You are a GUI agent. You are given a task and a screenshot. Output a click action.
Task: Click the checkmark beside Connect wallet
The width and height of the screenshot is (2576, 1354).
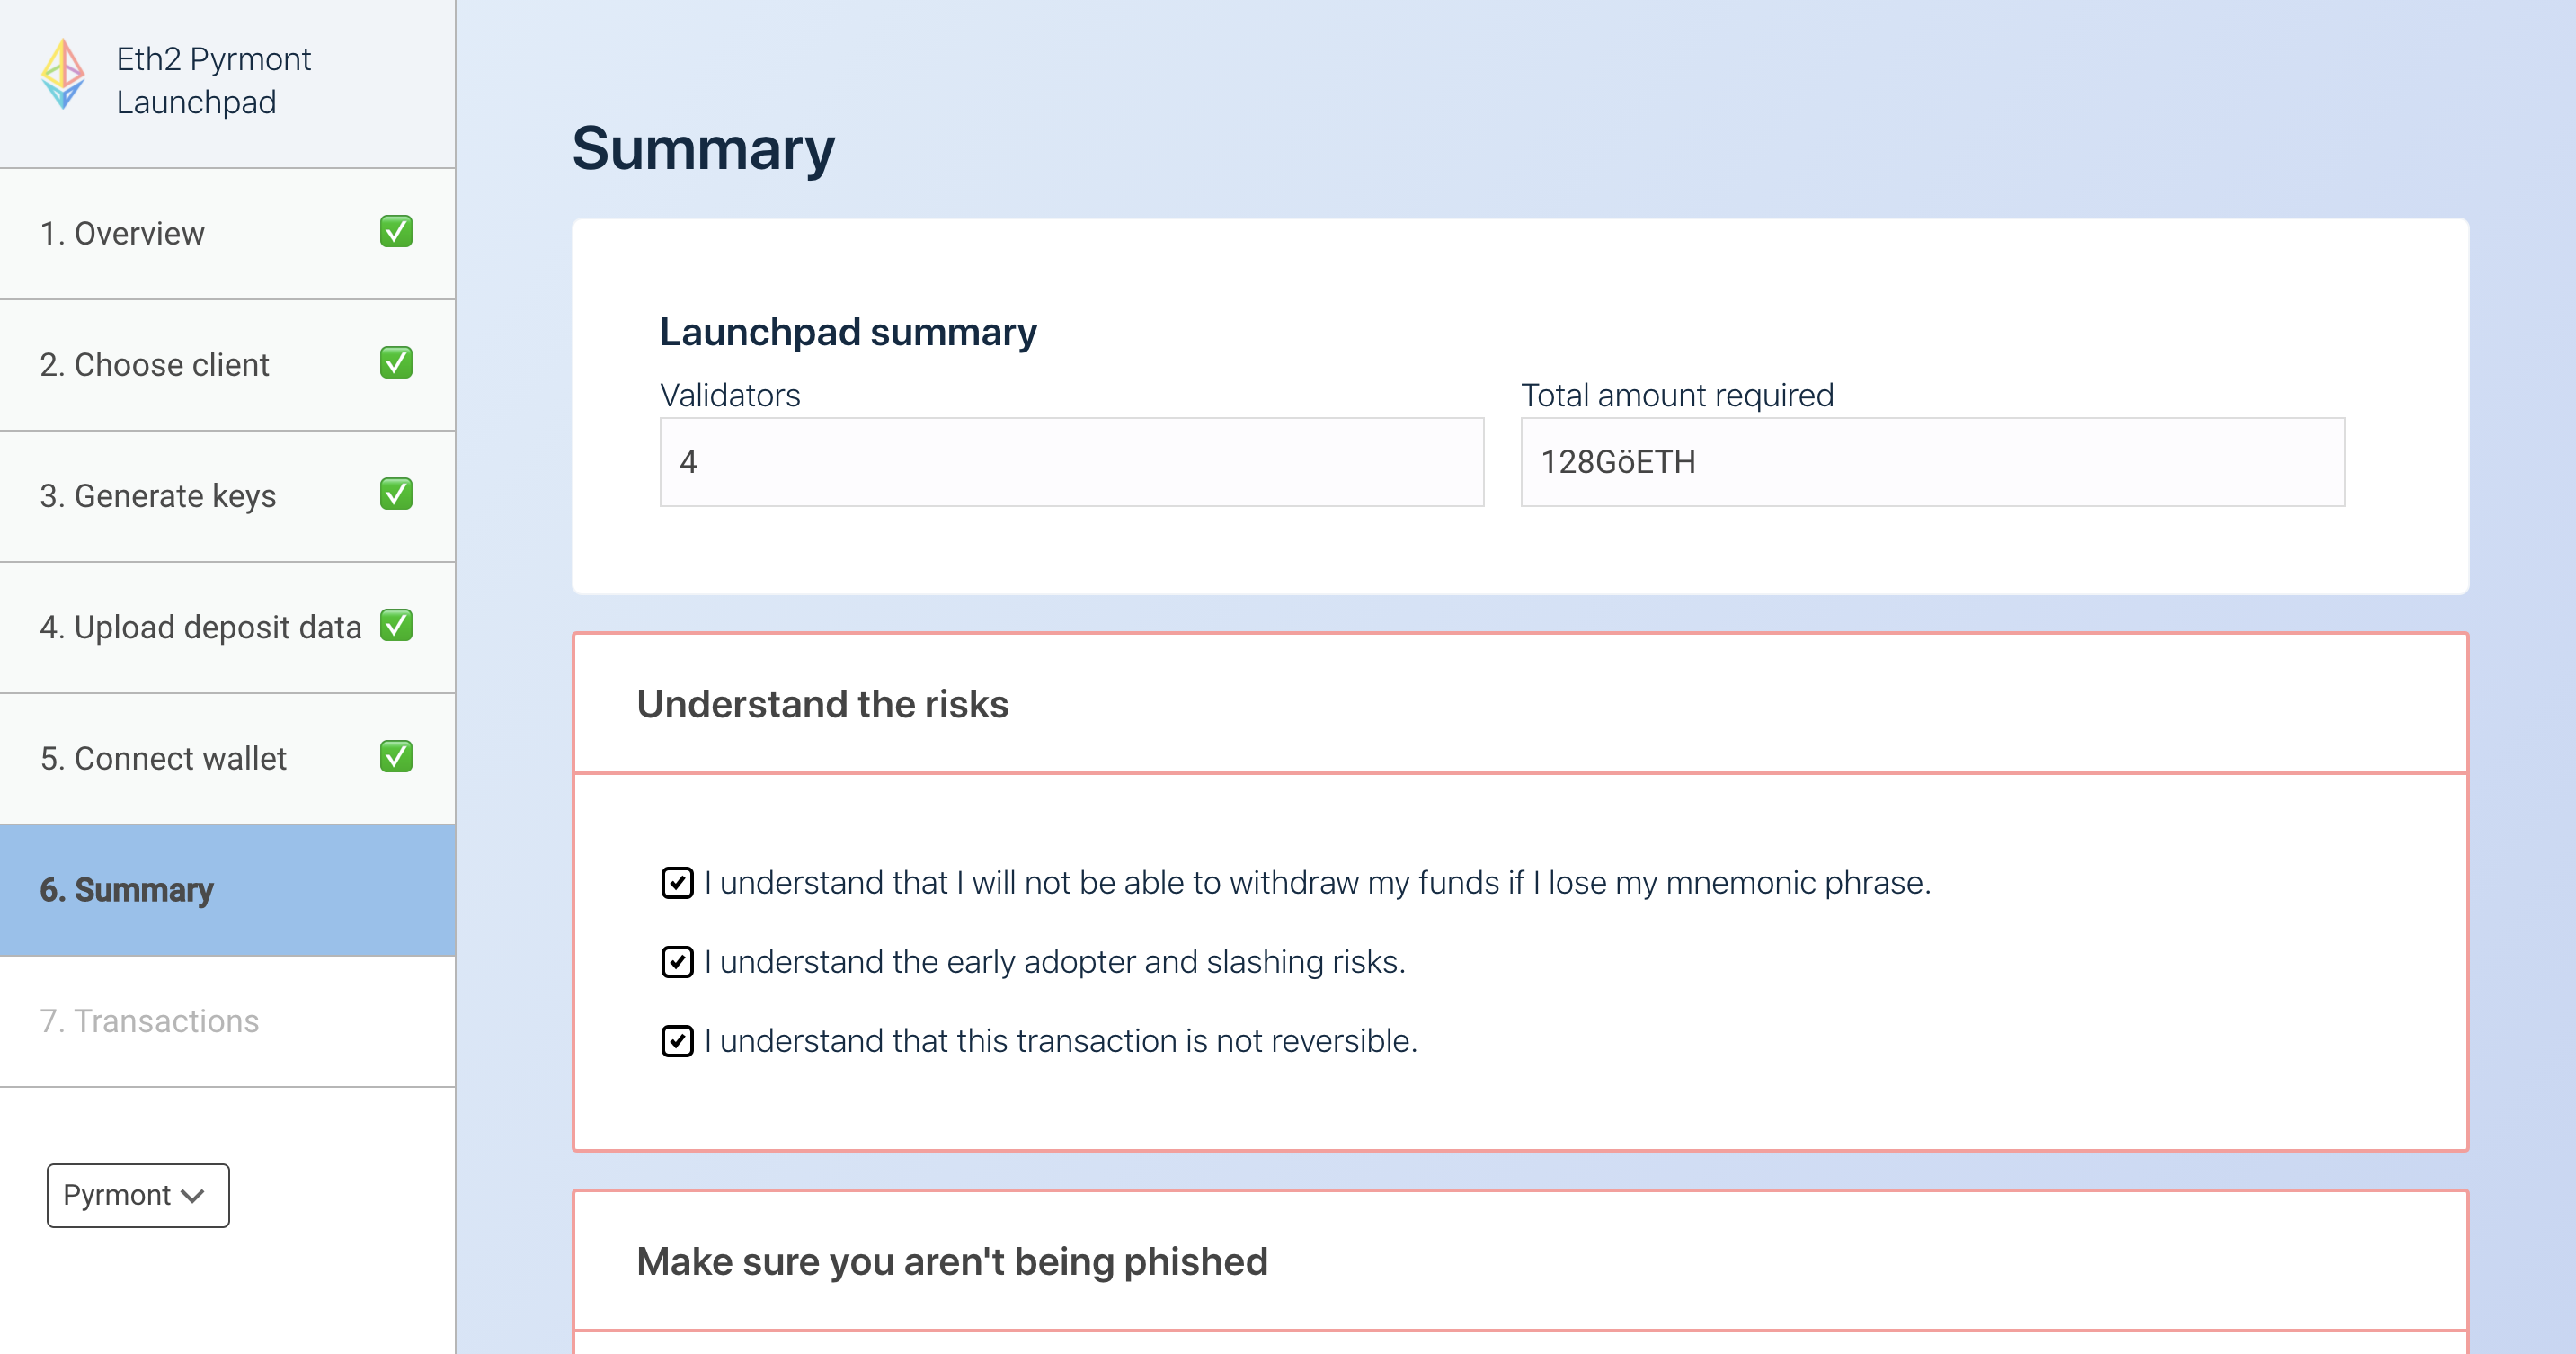(396, 757)
